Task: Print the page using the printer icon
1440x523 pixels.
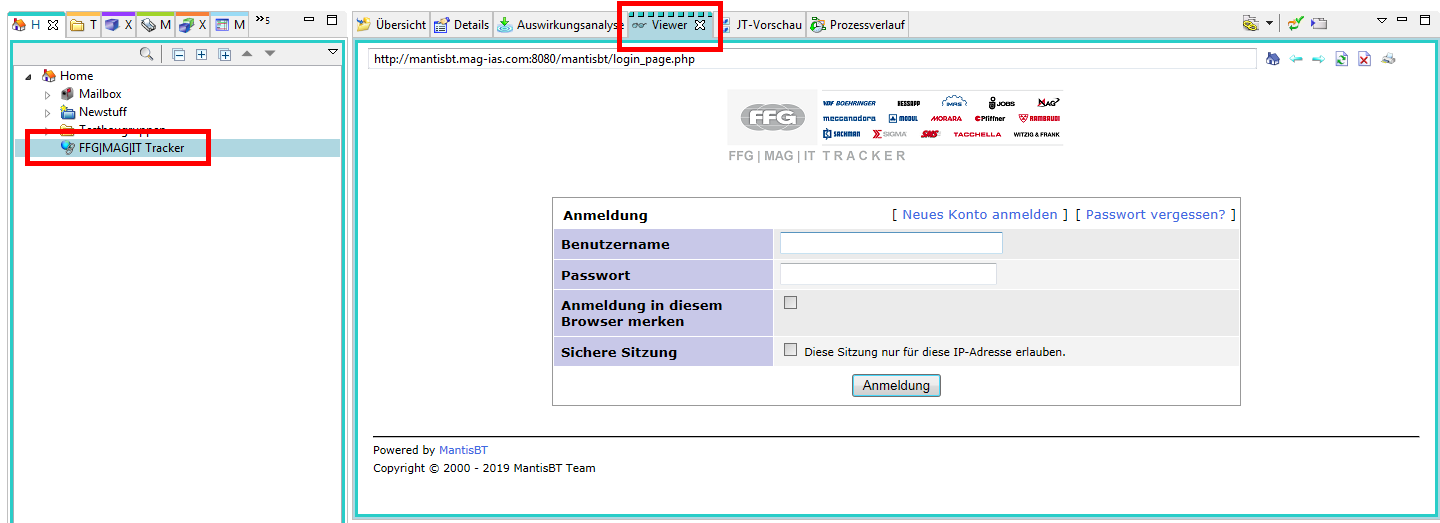Action: click(1388, 60)
